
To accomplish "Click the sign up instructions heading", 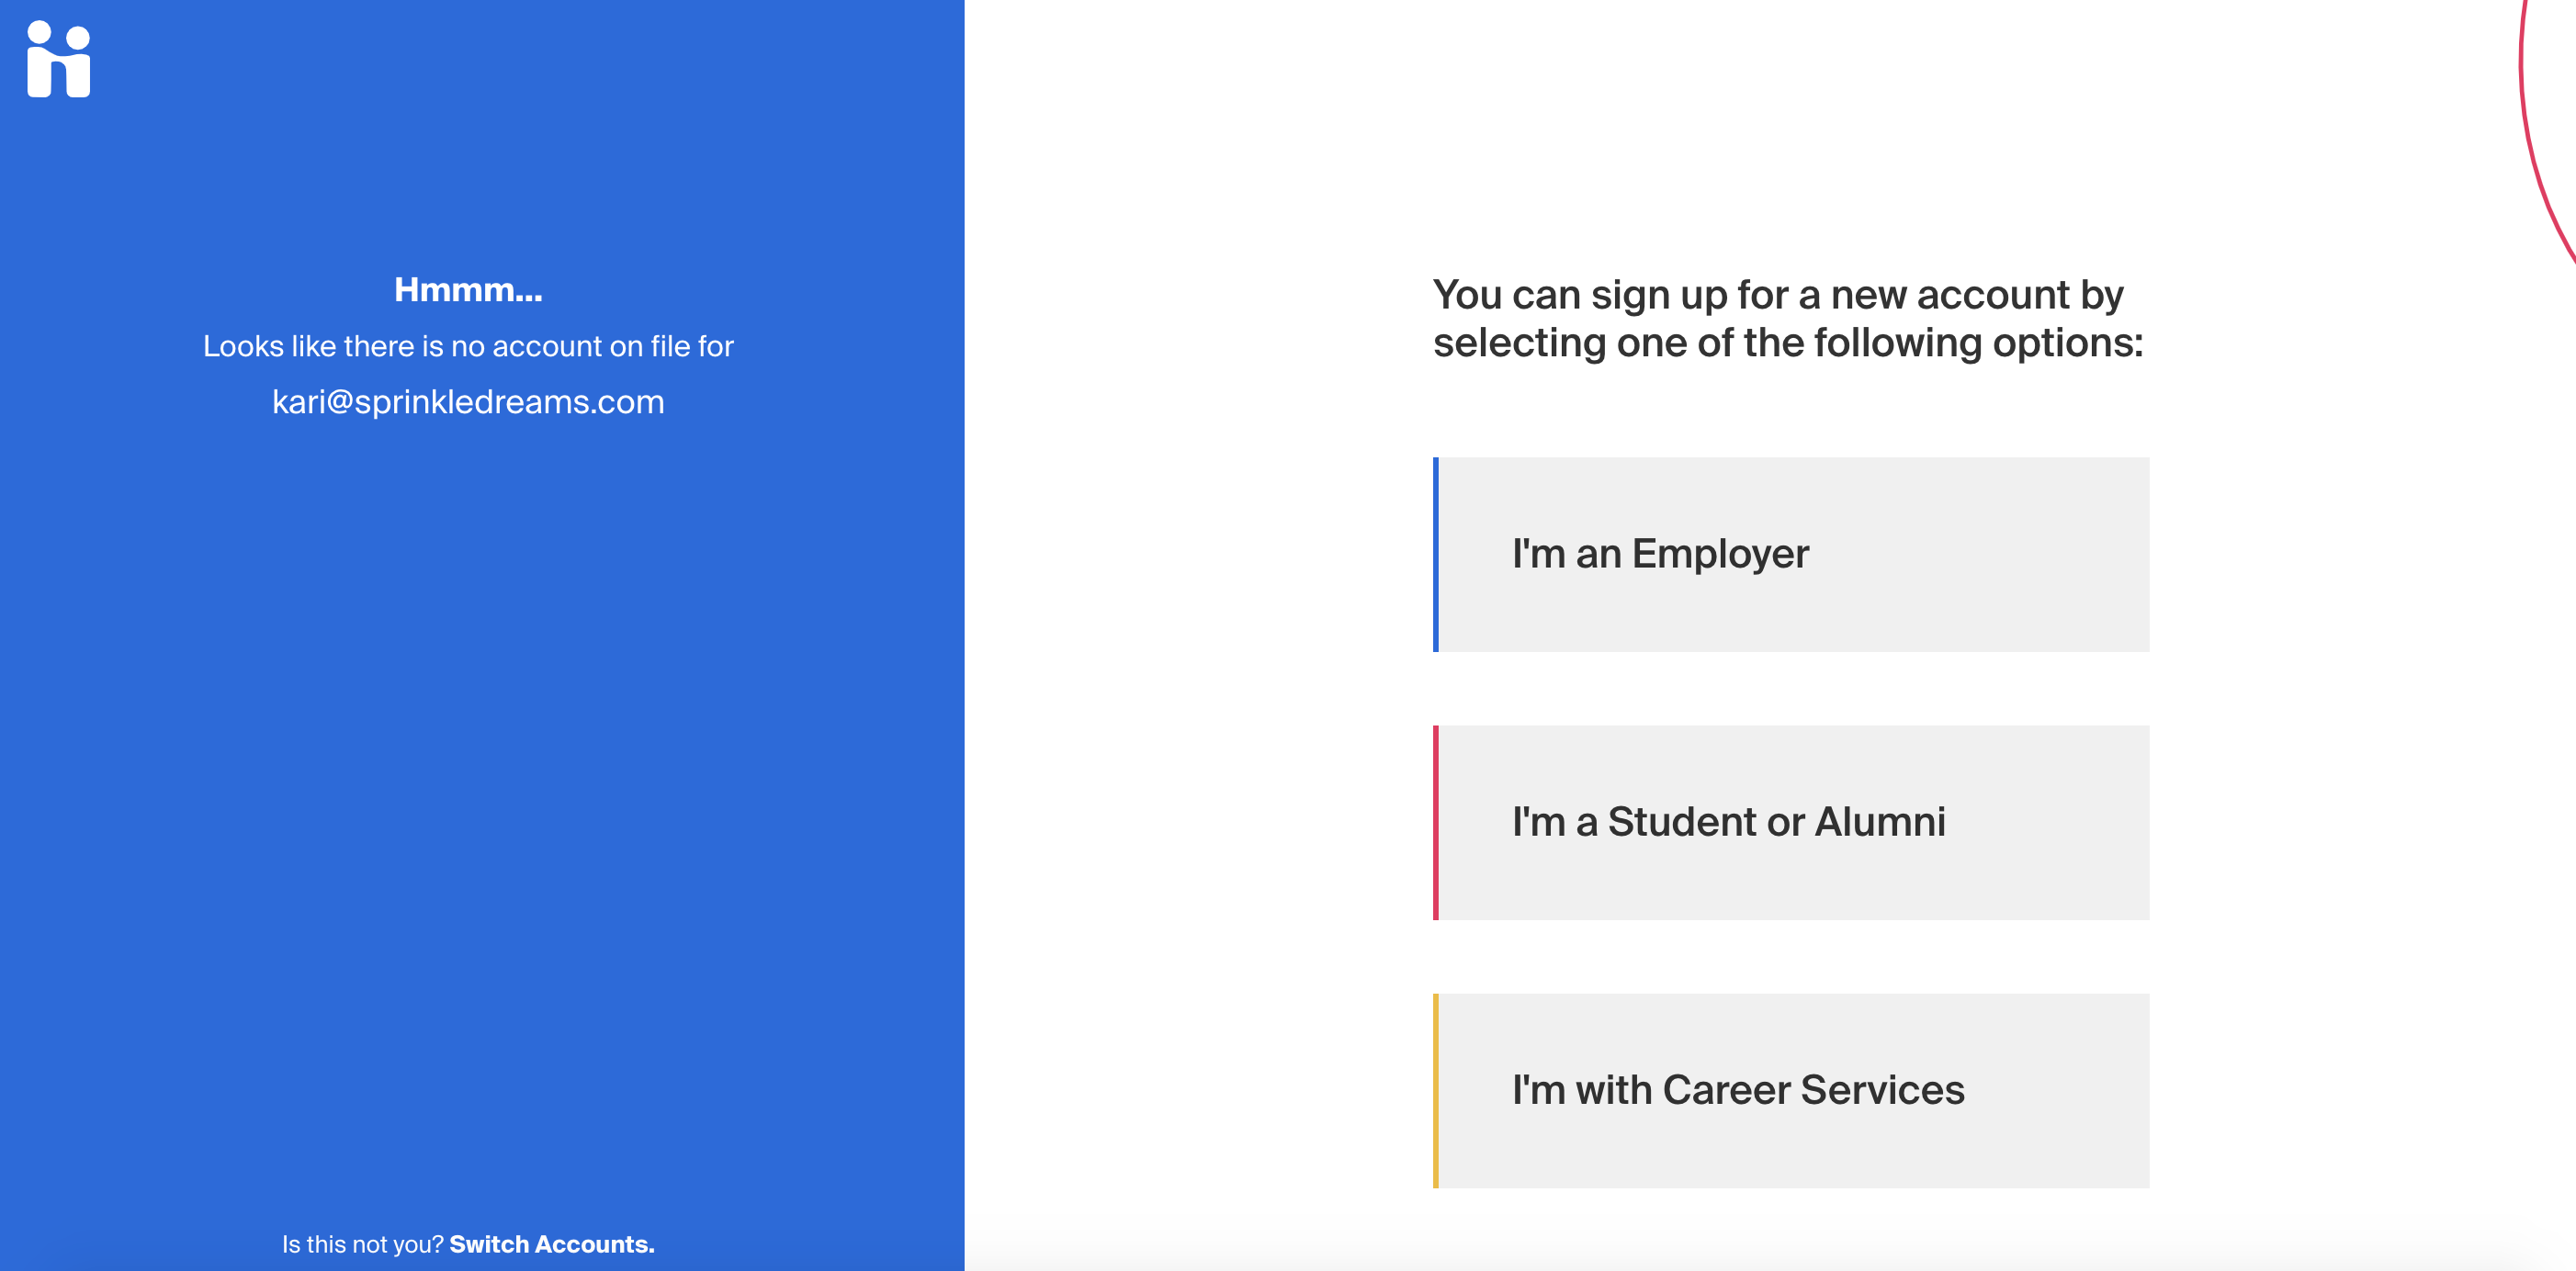I will [x=1788, y=318].
